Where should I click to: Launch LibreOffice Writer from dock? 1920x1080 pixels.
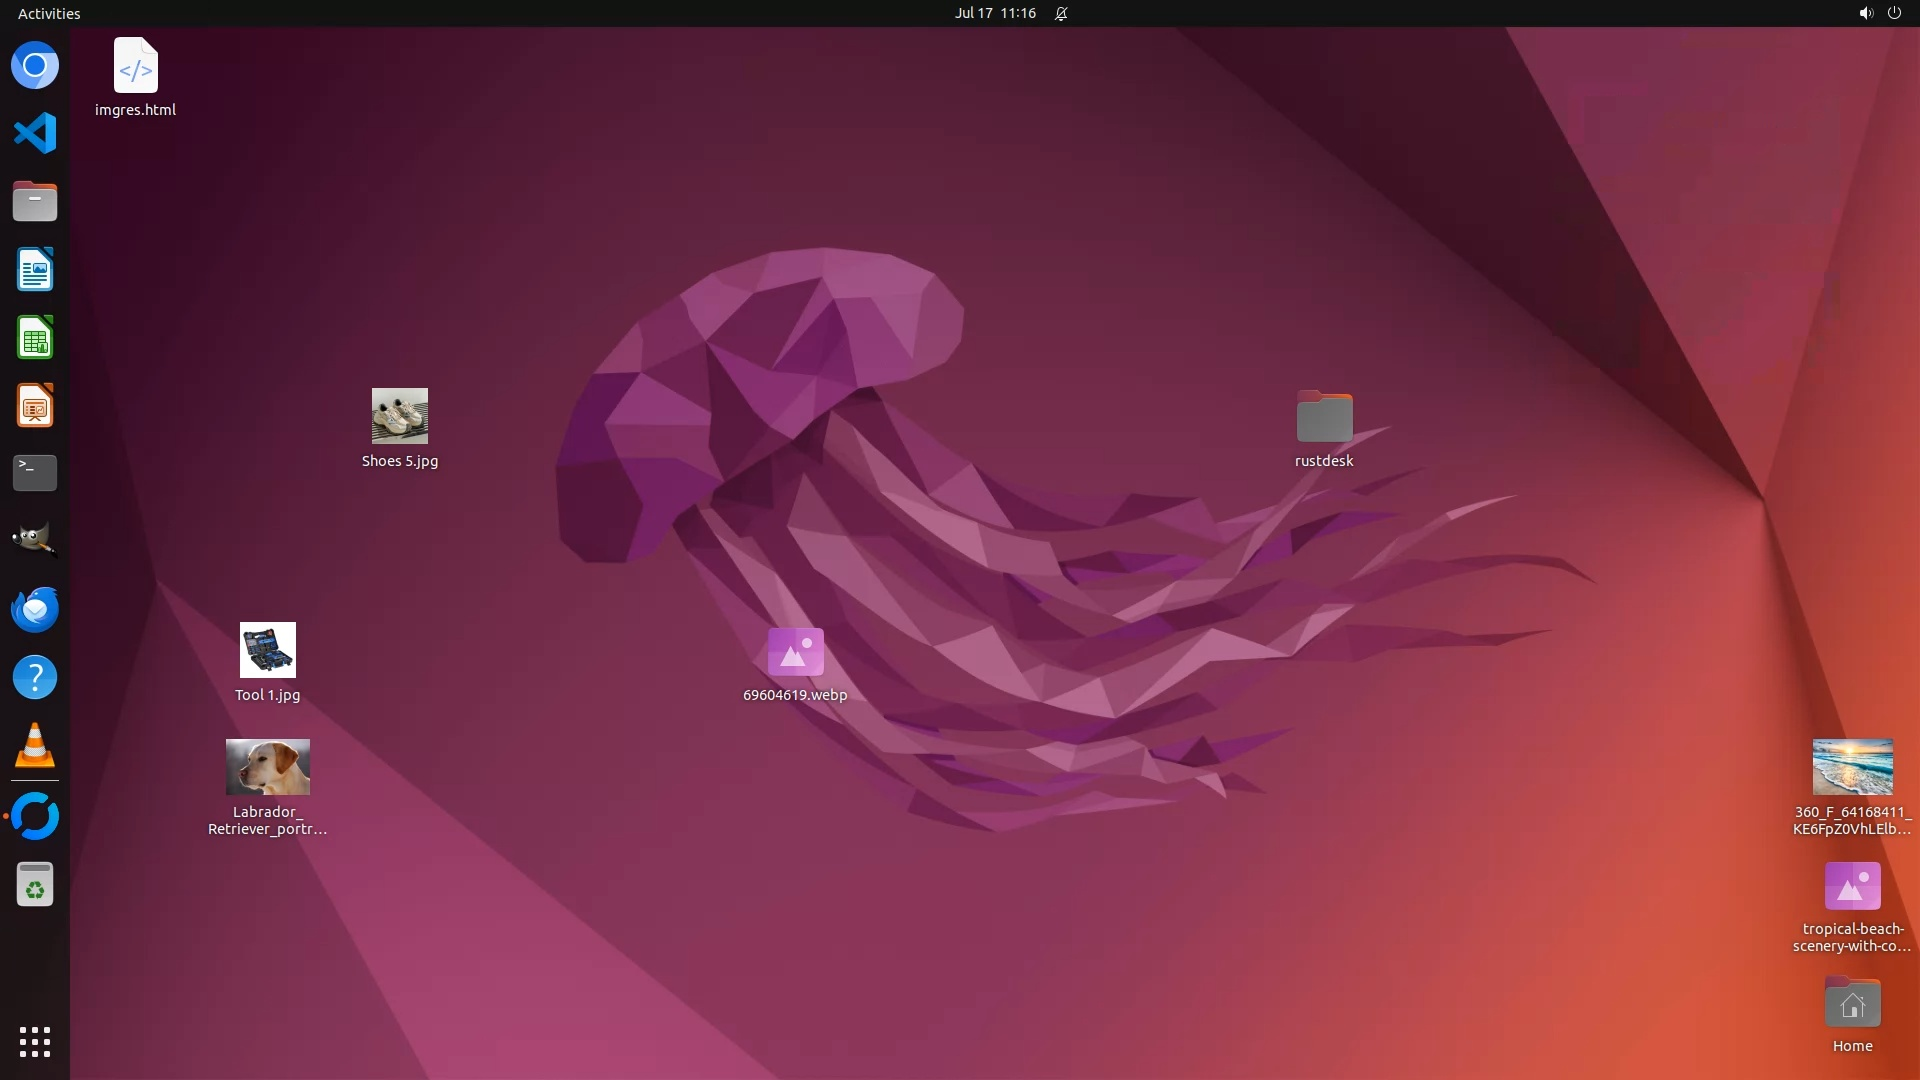[35, 270]
